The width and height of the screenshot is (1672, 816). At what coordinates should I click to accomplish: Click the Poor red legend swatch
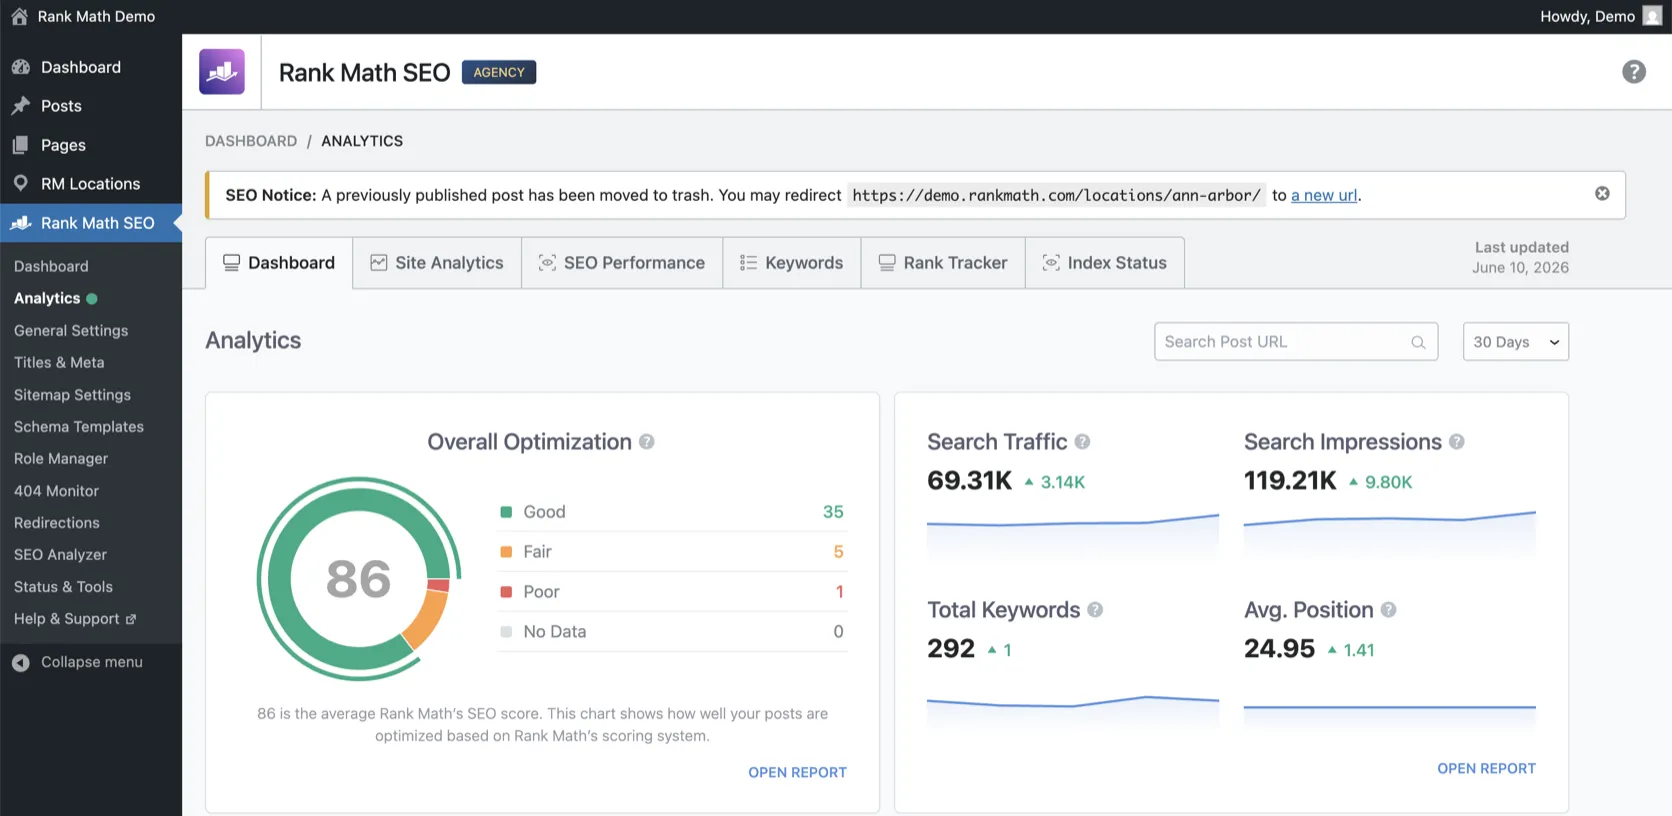(x=506, y=592)
